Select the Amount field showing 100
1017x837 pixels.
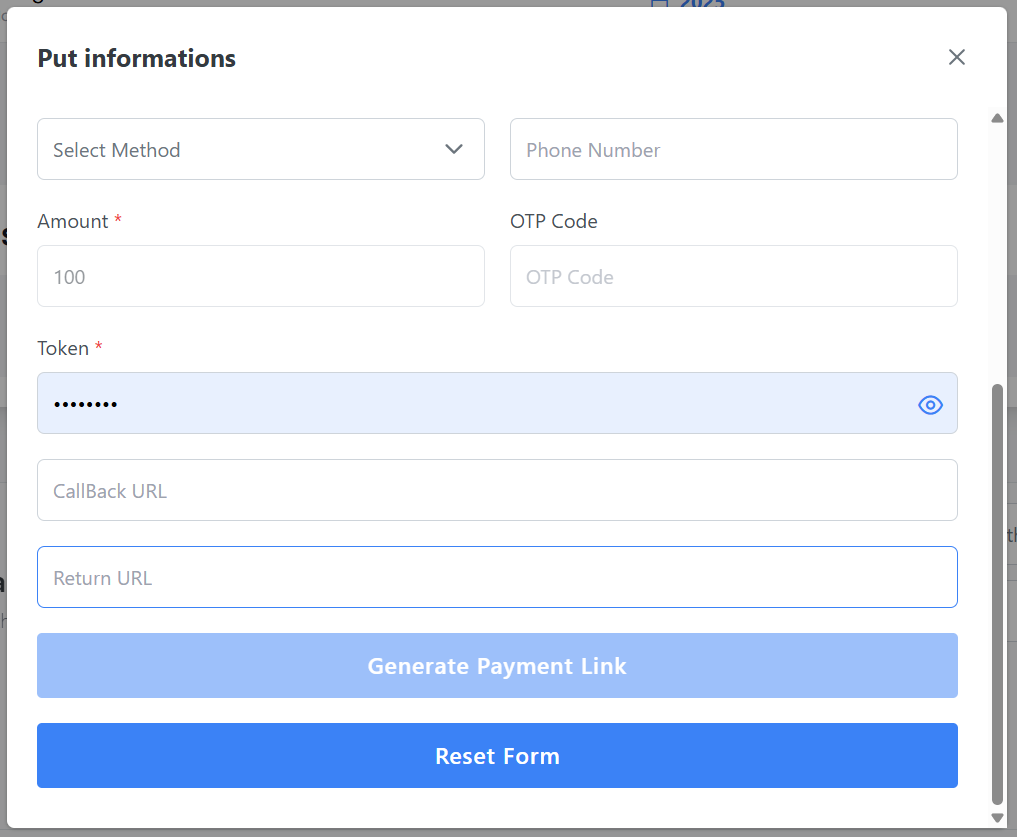pos(260,276)
